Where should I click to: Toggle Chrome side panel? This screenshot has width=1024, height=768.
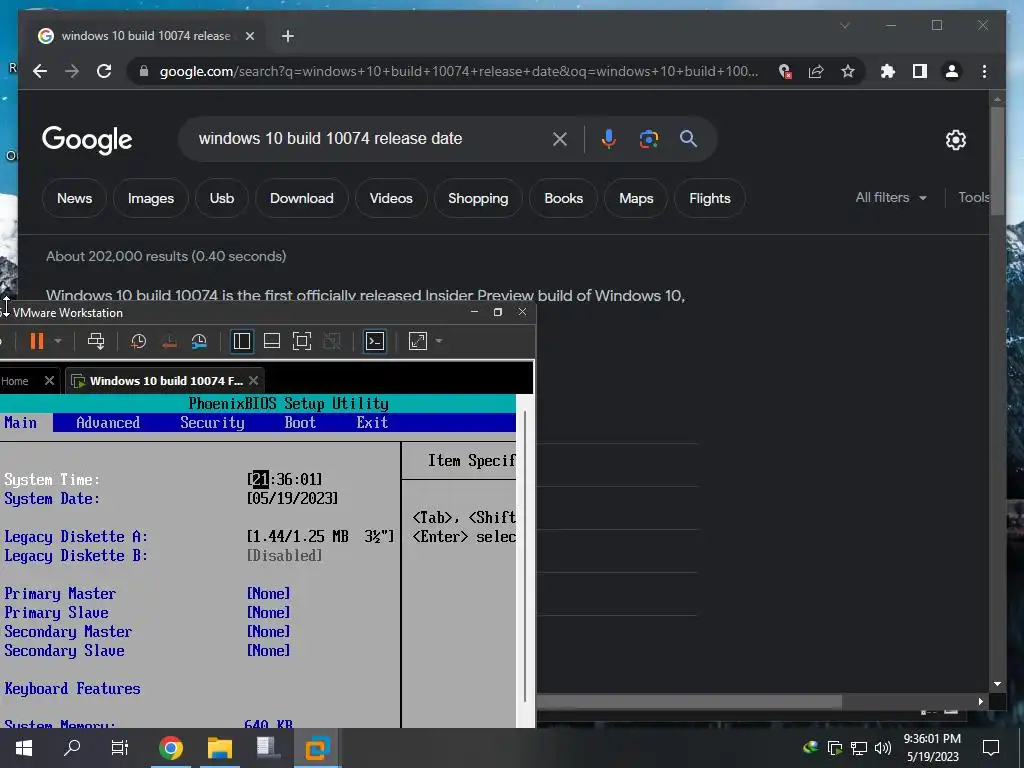point(920,71)
